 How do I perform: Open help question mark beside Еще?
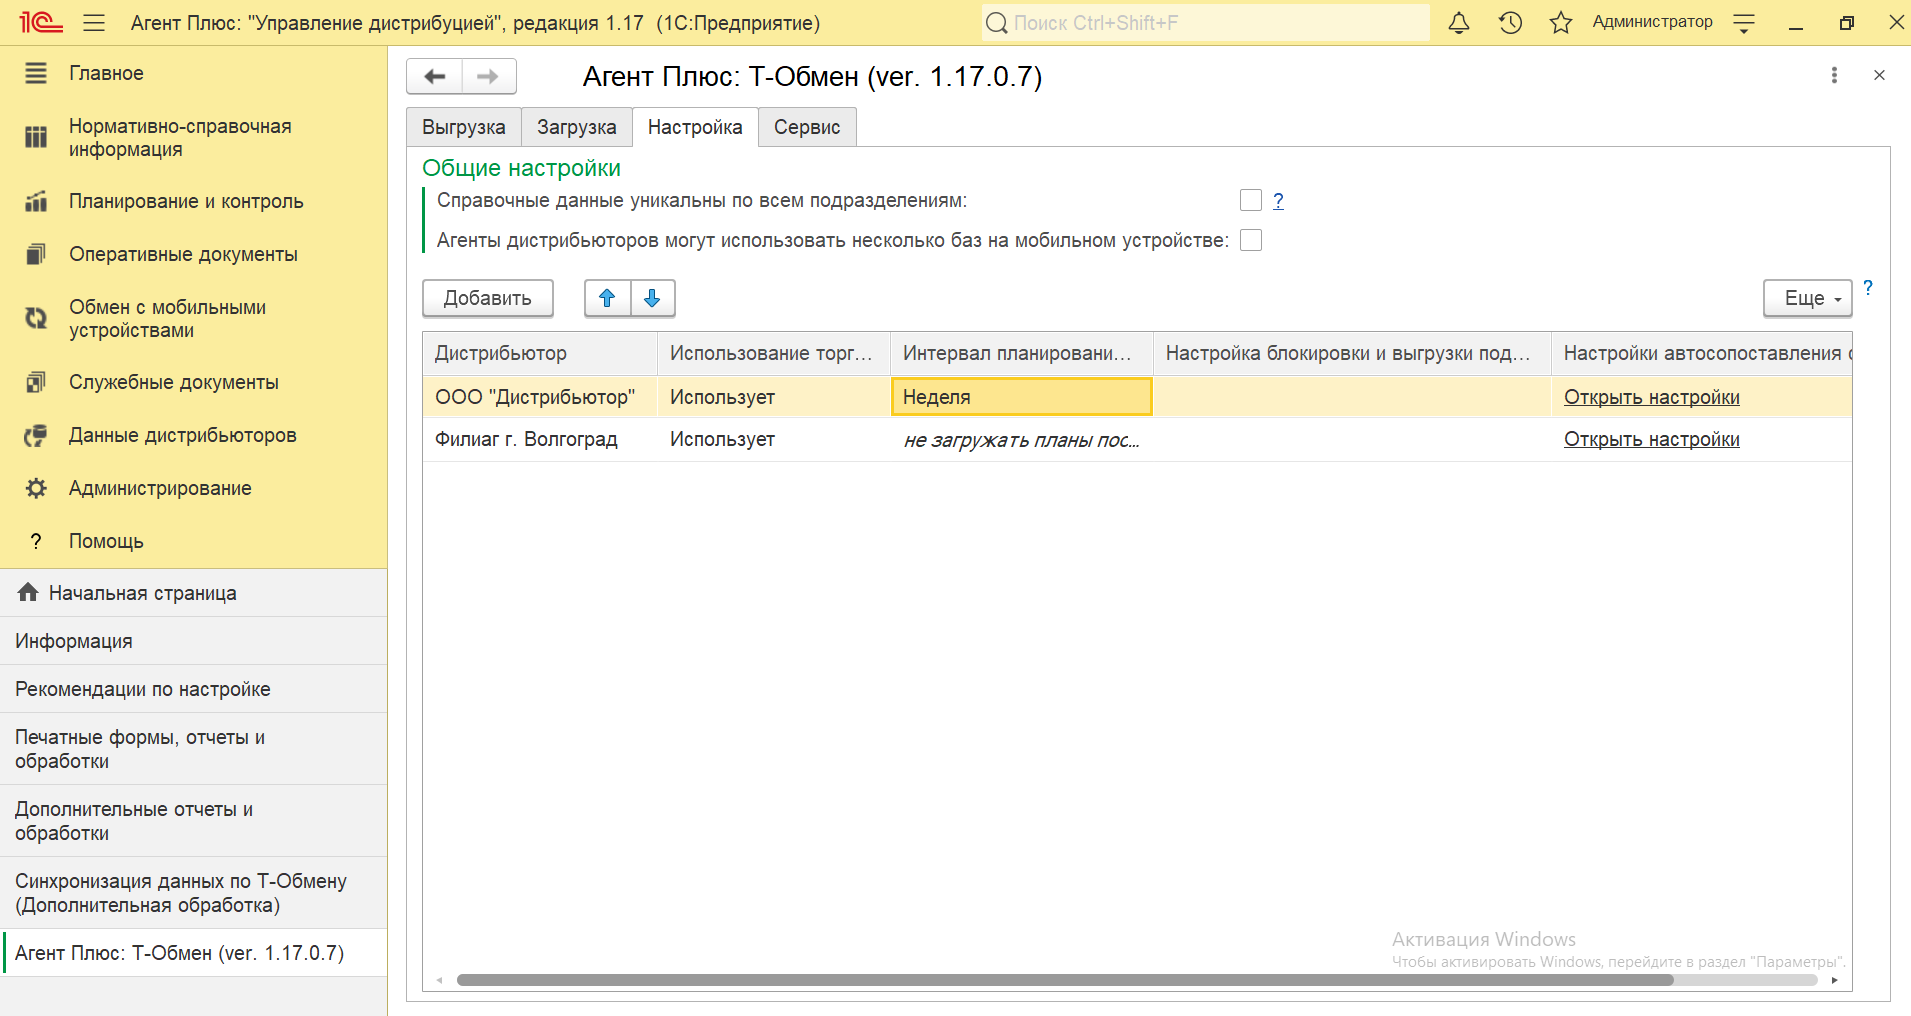click(1868, 288)
